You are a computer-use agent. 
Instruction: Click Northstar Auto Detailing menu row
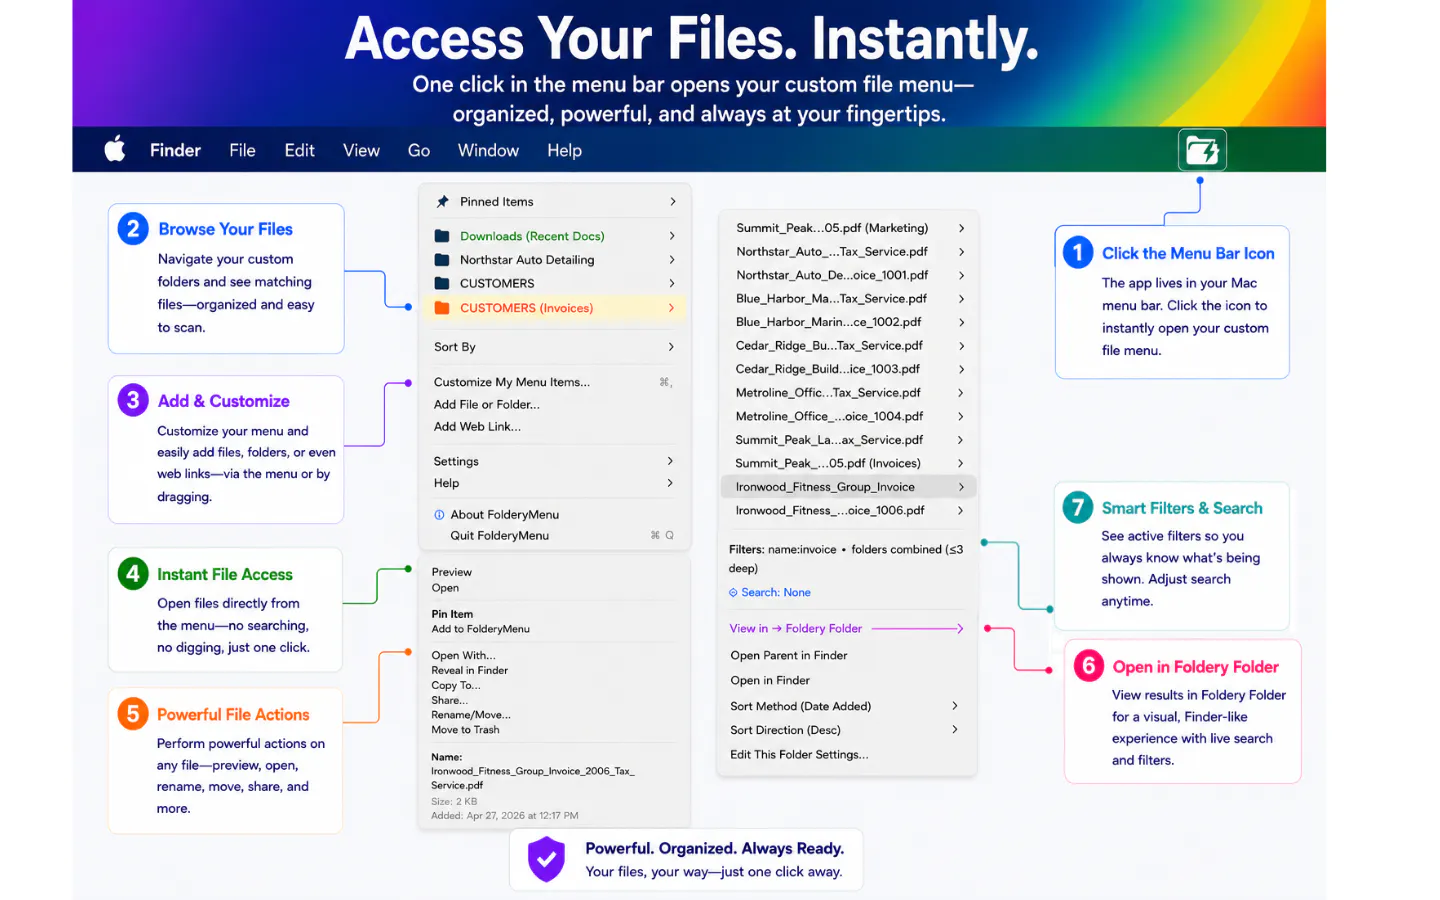coord(555,260)
